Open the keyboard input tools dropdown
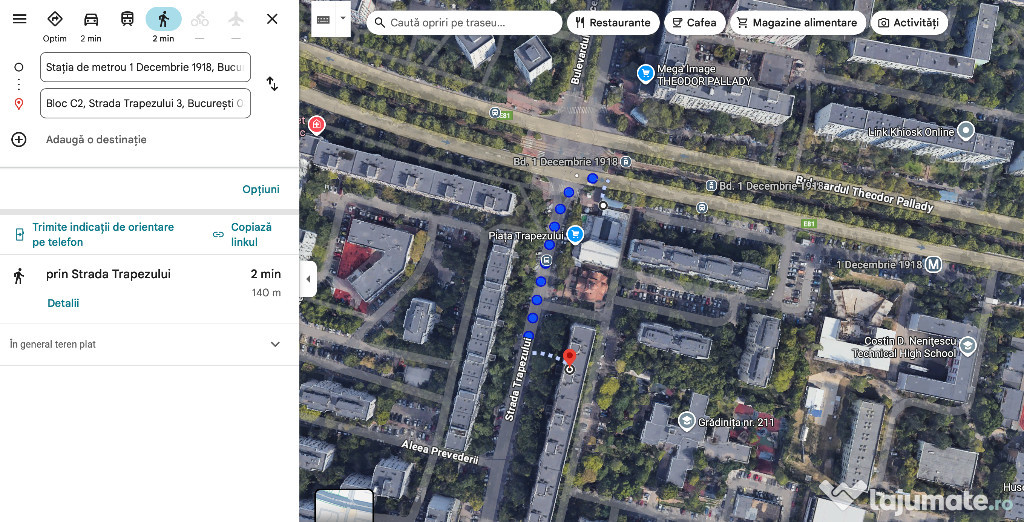 click(343, 19)
